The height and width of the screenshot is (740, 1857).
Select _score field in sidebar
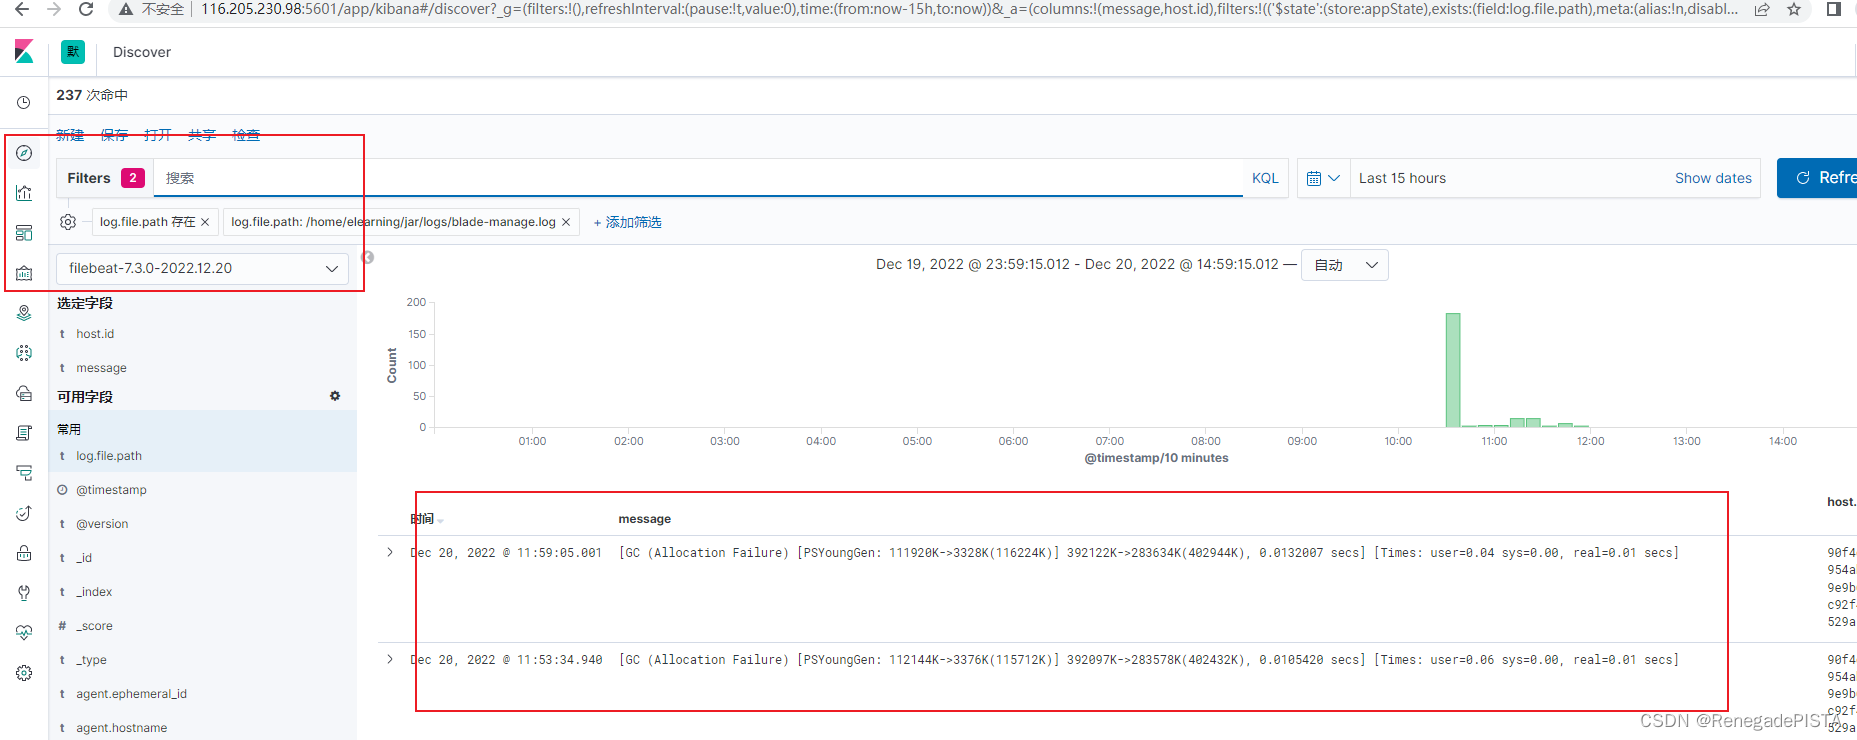click(x=94, y=626)
